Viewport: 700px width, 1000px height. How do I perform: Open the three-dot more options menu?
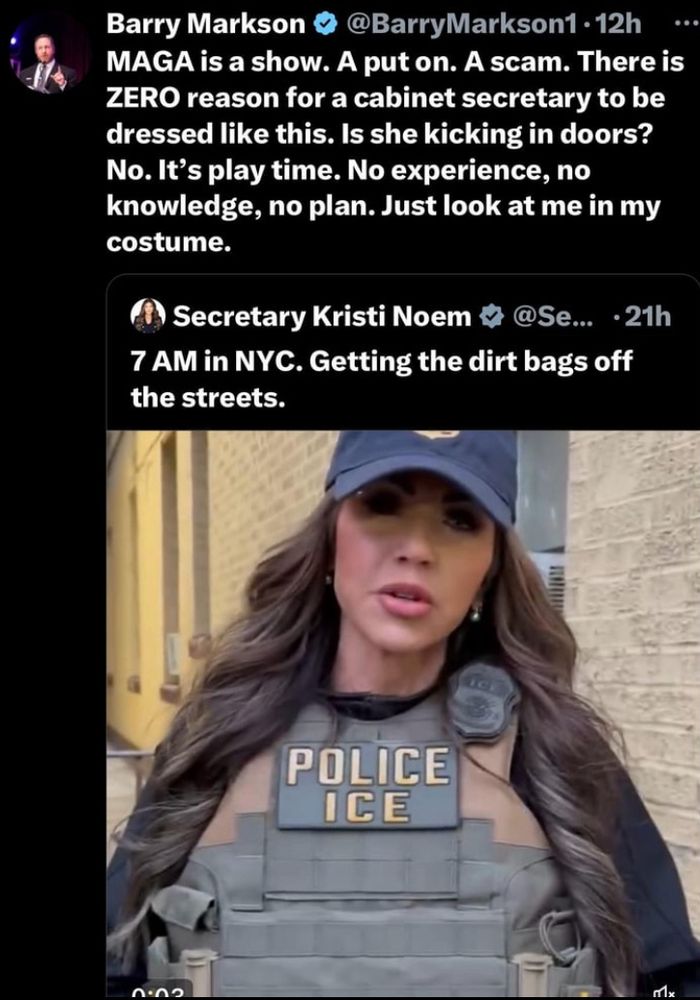pyautogui.click(x=687, y=22)
